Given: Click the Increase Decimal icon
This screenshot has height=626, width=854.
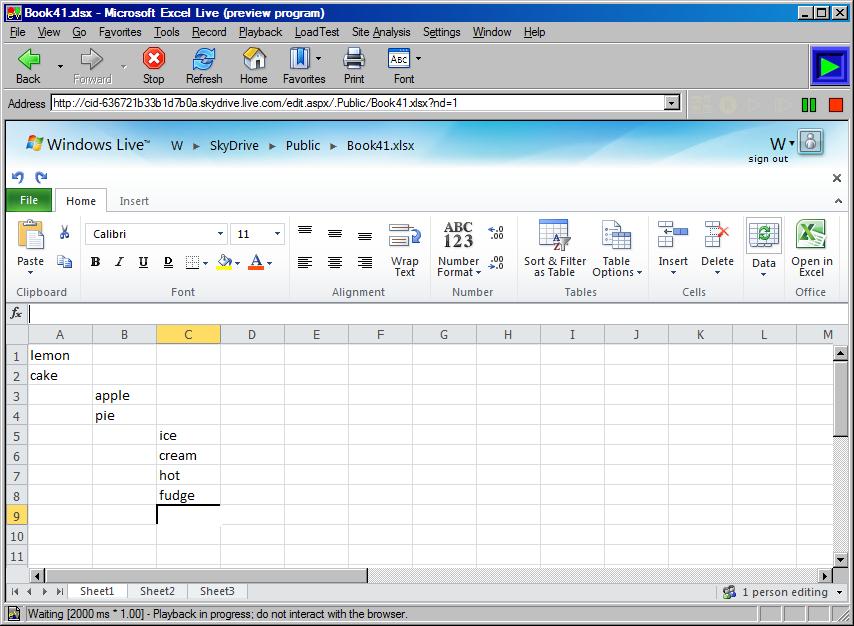Looking at the screenshot, I should click(x=496, y=232).
